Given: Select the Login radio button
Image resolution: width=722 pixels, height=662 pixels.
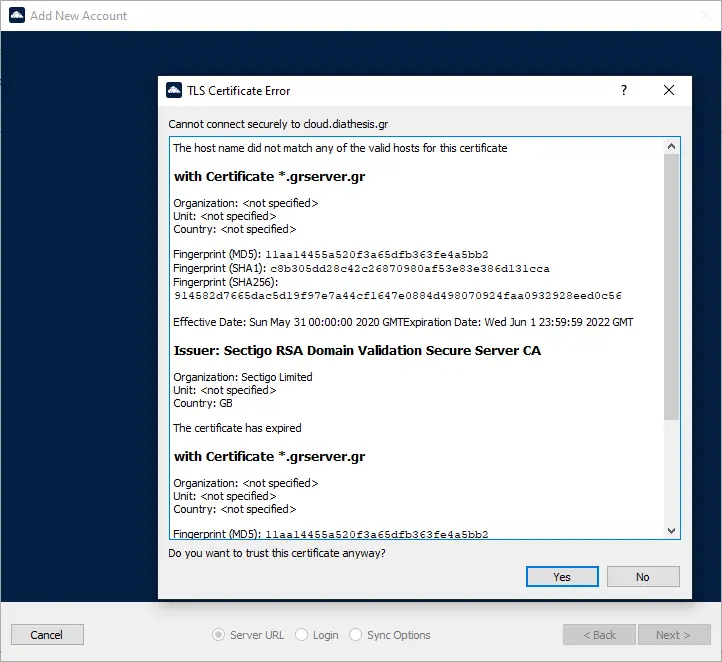Looking at the screenshot, I should (301, 635).
